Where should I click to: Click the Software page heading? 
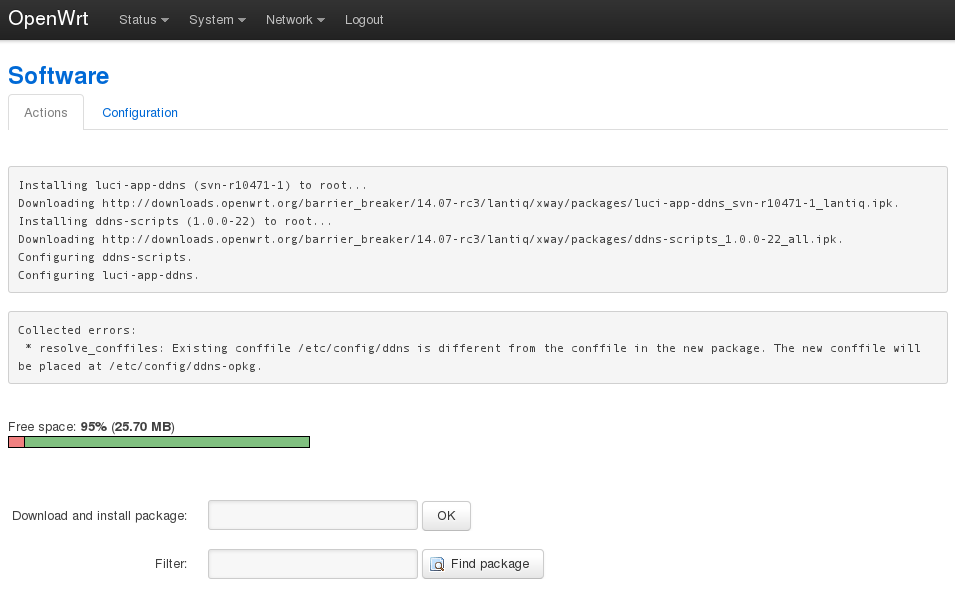(58, 76)
